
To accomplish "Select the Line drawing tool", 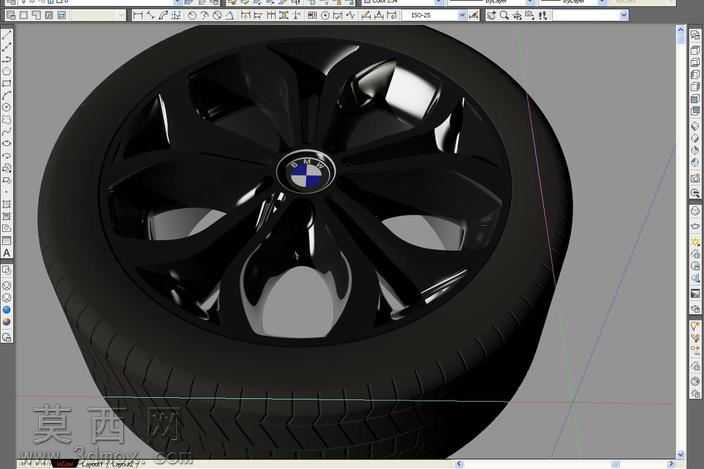I will [x=7, y=36].
